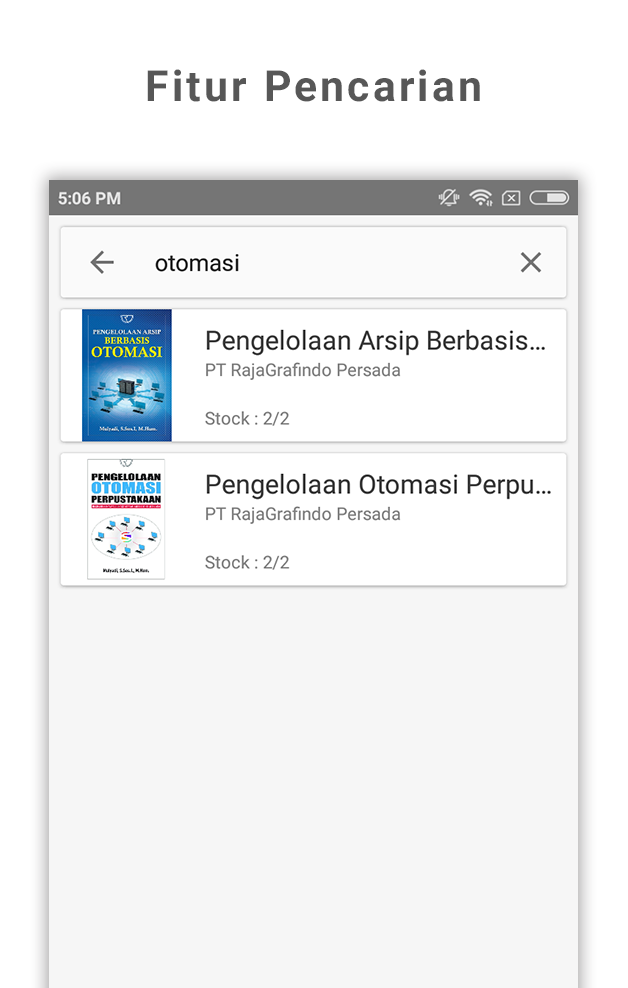Viewport: 628px width, 988px height.
Task: Tap the Wi-Fi signal icon
Action: coord(481,198)
